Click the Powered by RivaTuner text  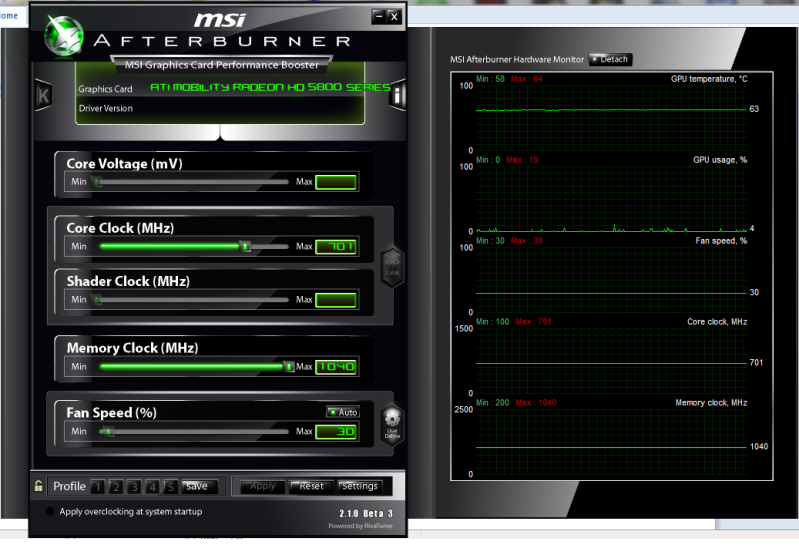coord(361,526)
